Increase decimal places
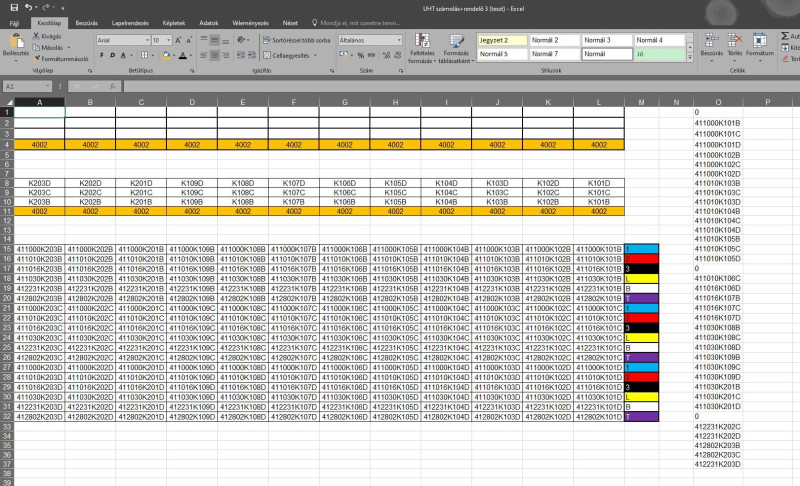 386,55
